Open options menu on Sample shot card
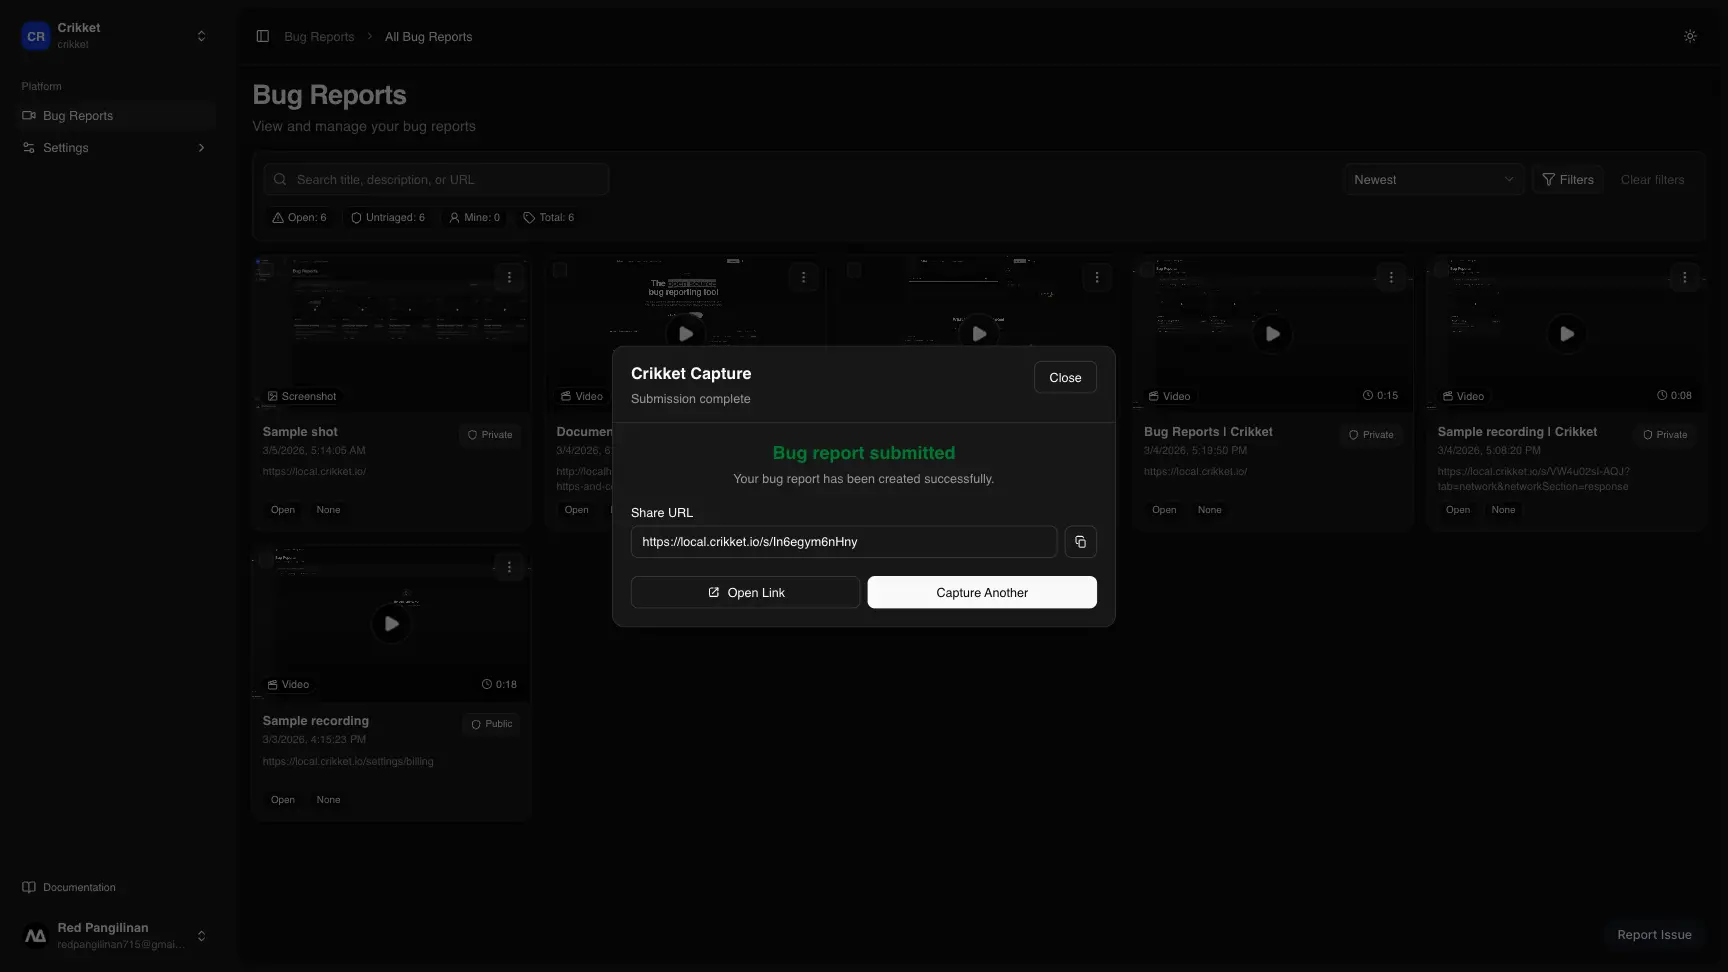 509,278
